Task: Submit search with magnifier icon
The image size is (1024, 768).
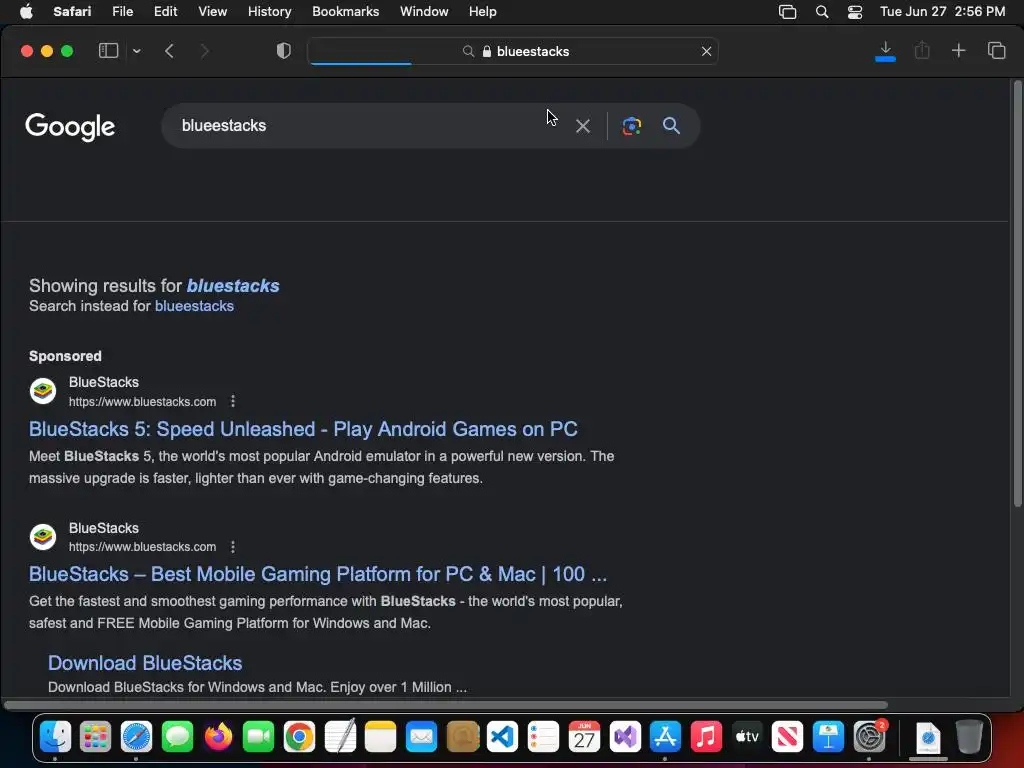Action: [x=671, y=125]
